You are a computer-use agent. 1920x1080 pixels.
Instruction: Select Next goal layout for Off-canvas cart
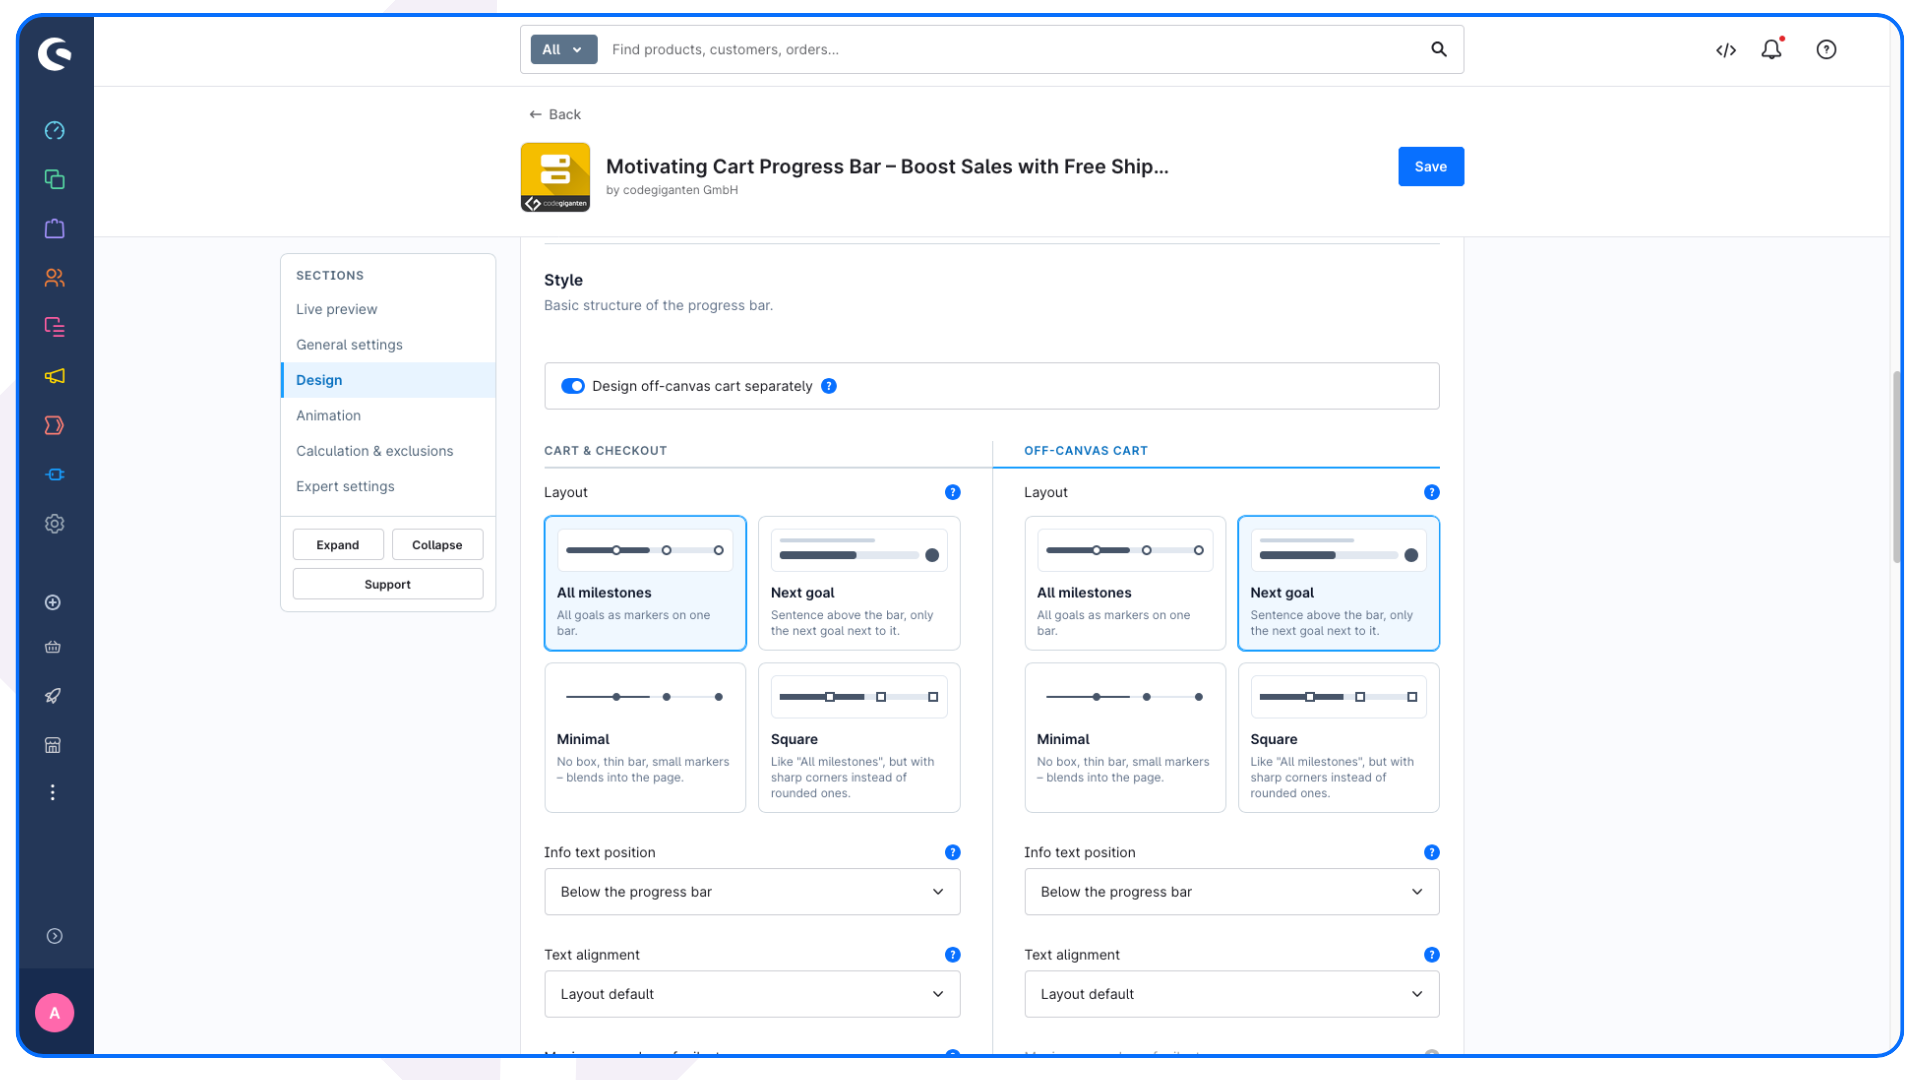point(1338,583)
